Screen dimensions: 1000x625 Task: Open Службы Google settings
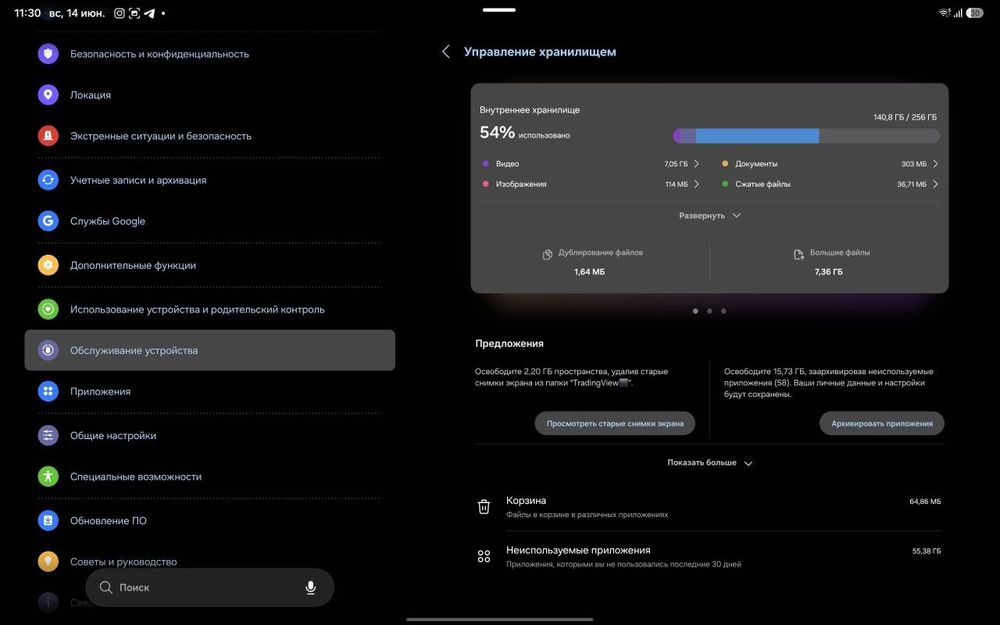pos(210,221)
